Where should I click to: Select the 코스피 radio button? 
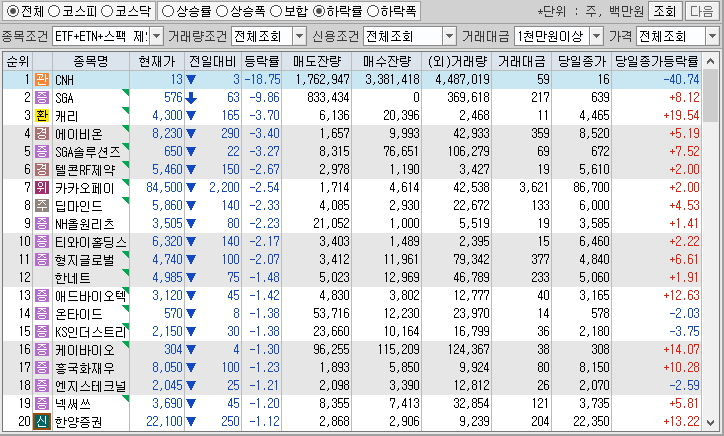pyautogui.click(x=54, y=11)
